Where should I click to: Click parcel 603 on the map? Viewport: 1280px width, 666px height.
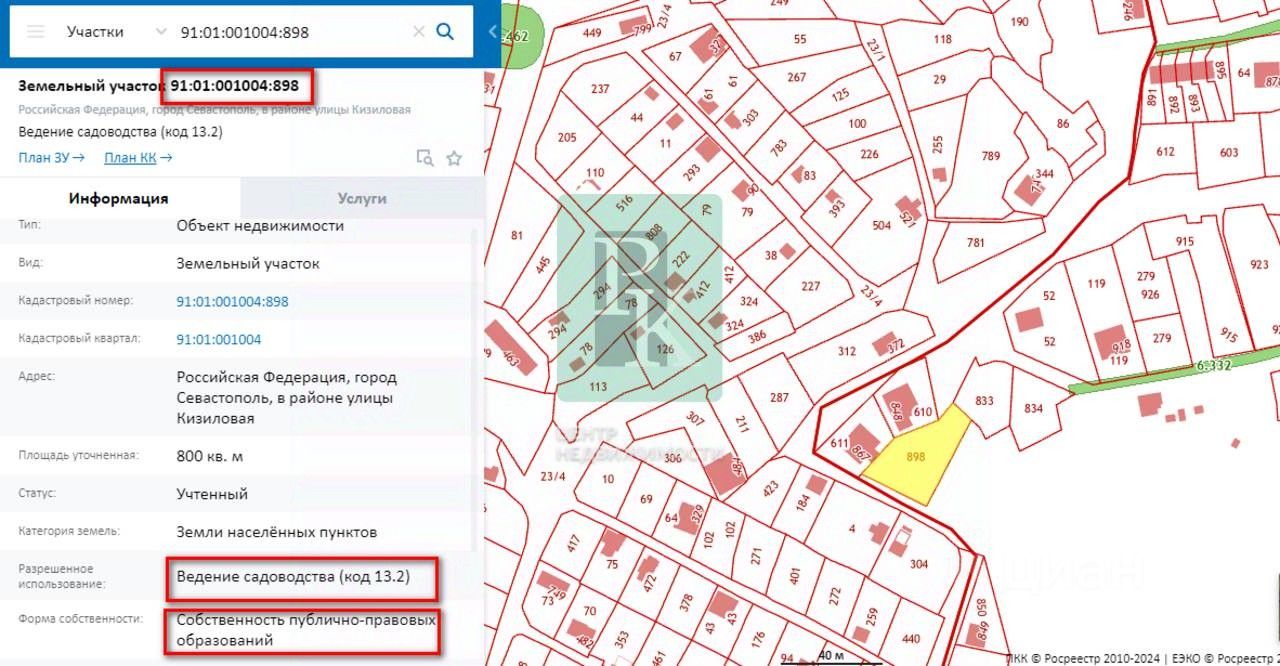(1229, 152)
